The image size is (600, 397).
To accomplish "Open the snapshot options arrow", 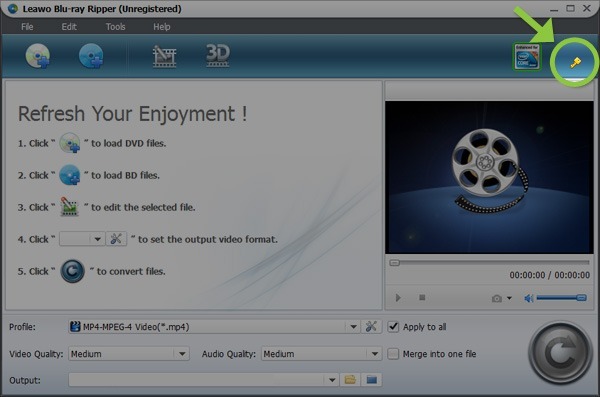I will click(x=509, y=298).
